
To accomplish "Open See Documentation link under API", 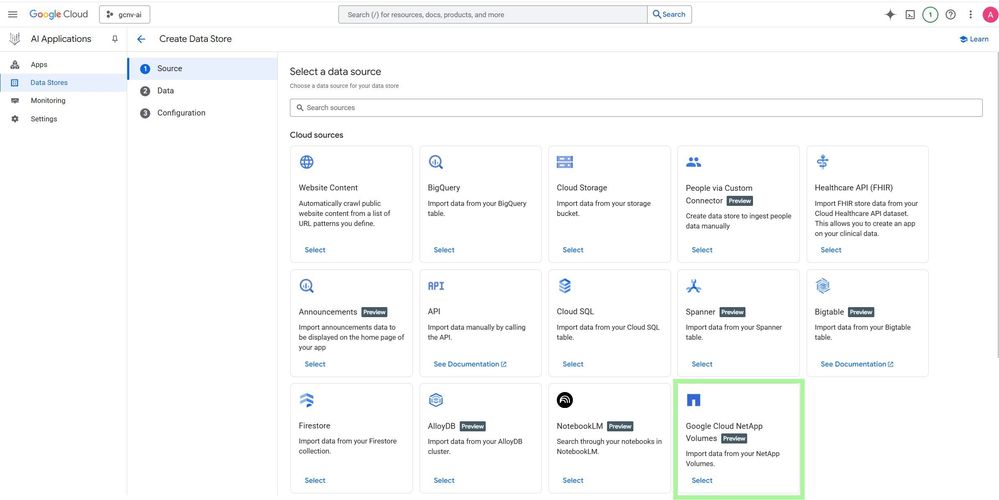I will (467, 364).
